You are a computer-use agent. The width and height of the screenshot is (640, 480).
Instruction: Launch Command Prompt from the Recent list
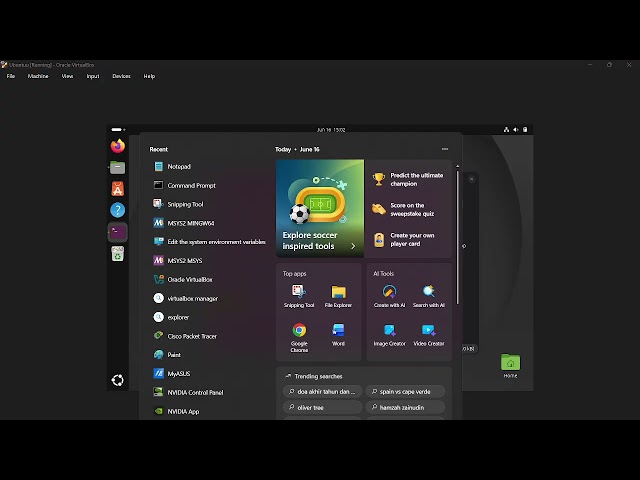pyautogui.click(x=209, y=185)
